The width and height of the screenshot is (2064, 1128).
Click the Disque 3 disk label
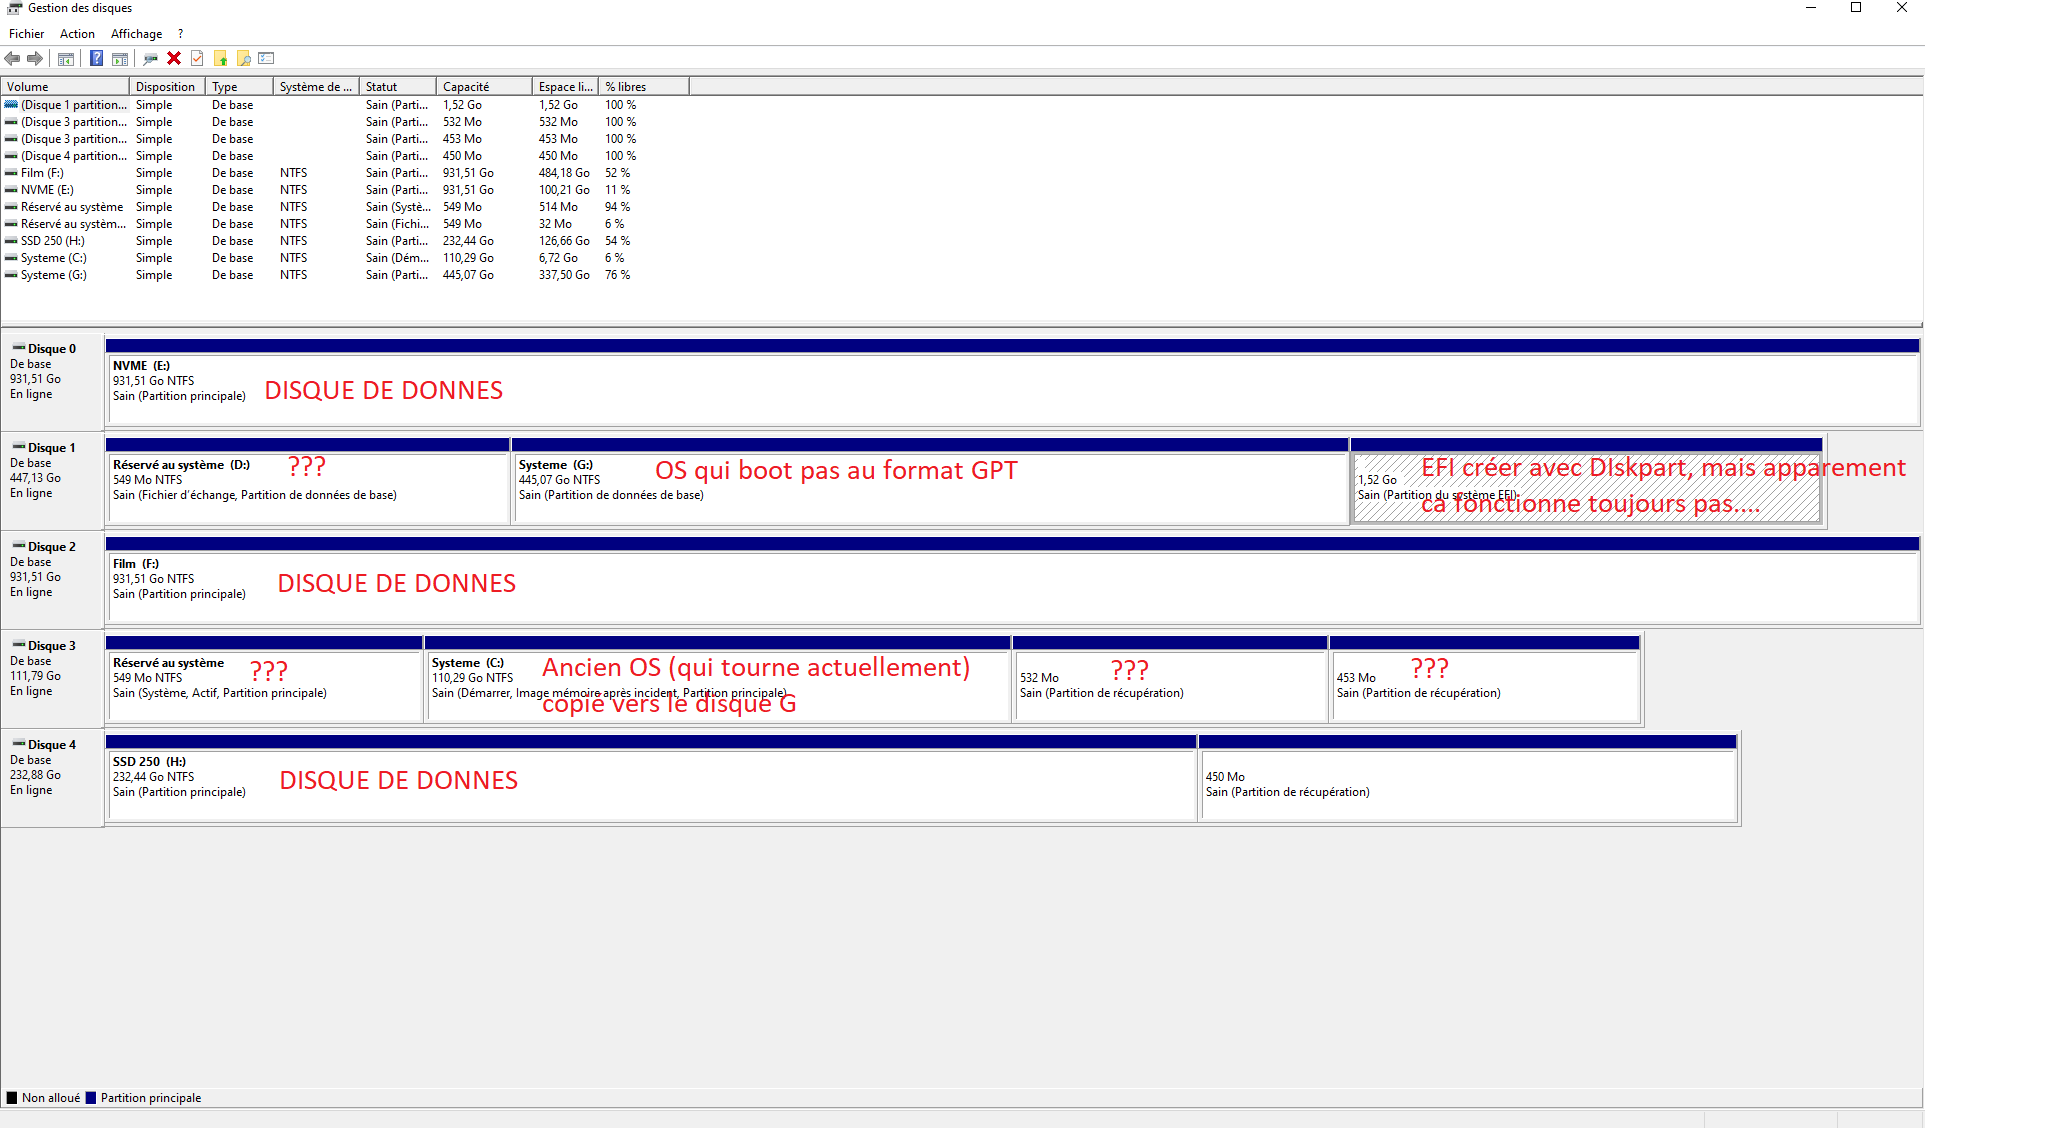pyautogui.click(x=51, y=646)
